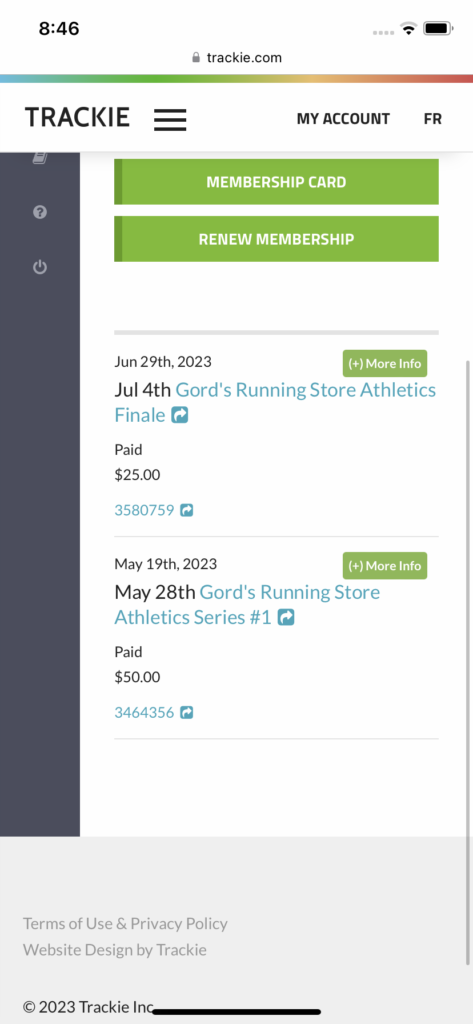Open MY ACCOUNT menu item
This screenshot has height=1024, width=473.
tap(343, 119)
